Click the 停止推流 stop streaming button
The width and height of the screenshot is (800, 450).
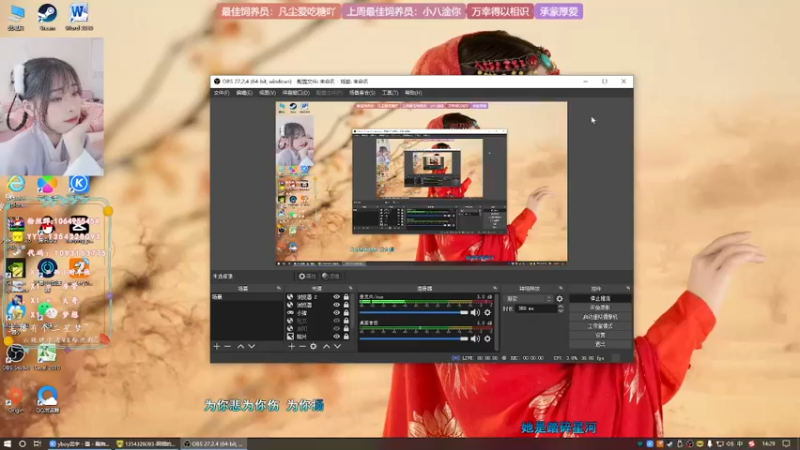600,298
